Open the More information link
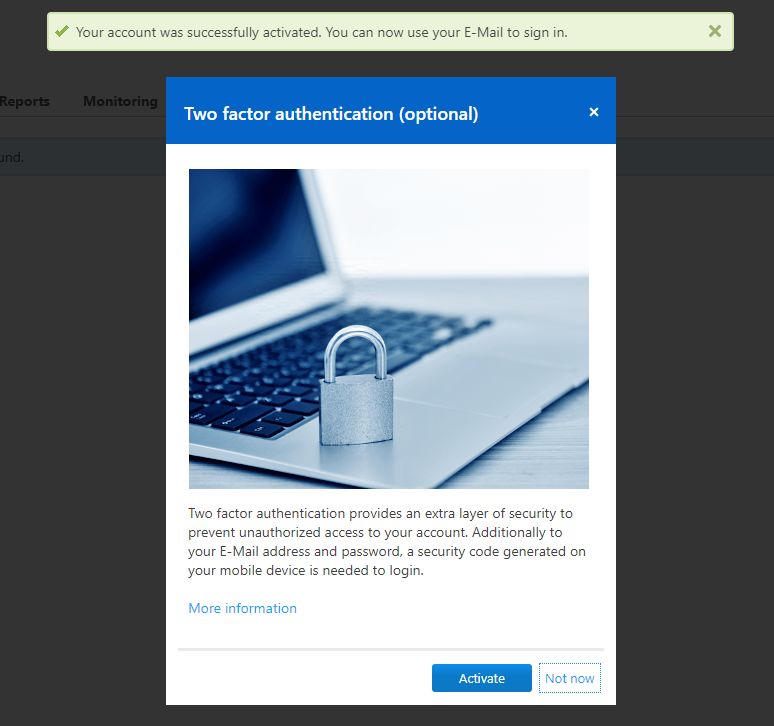The height and width of the screenshot is (726, 774). click(242, 608)
